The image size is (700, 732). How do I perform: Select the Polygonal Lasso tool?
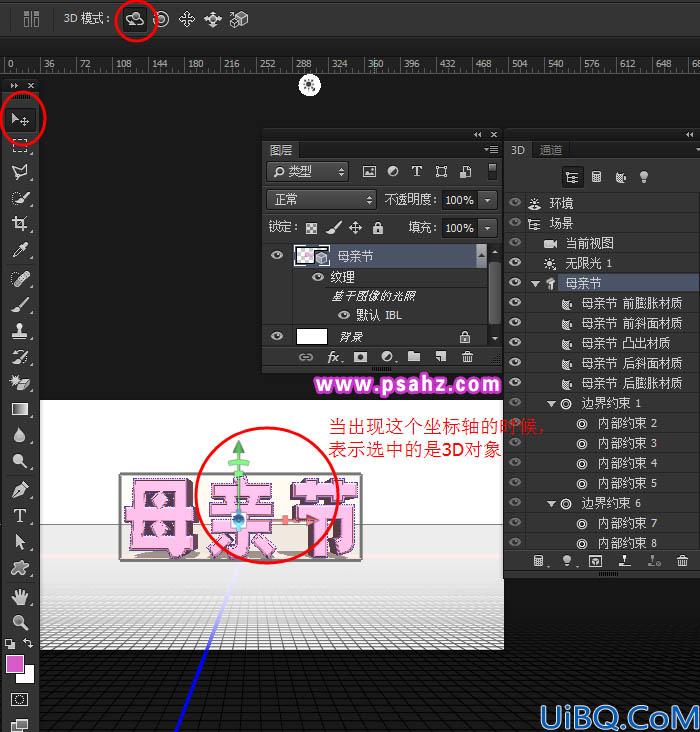(x=20, y=172)
